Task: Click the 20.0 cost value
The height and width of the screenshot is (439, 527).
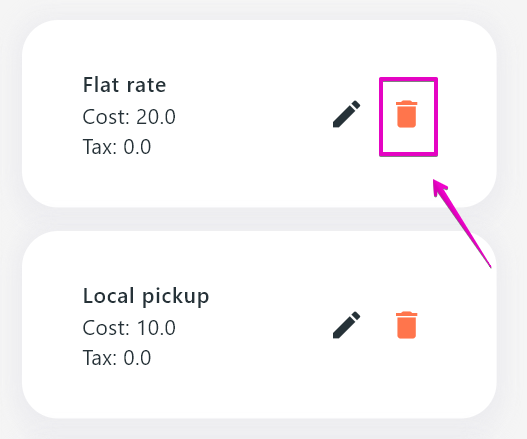Action: (x=156, y=117)
